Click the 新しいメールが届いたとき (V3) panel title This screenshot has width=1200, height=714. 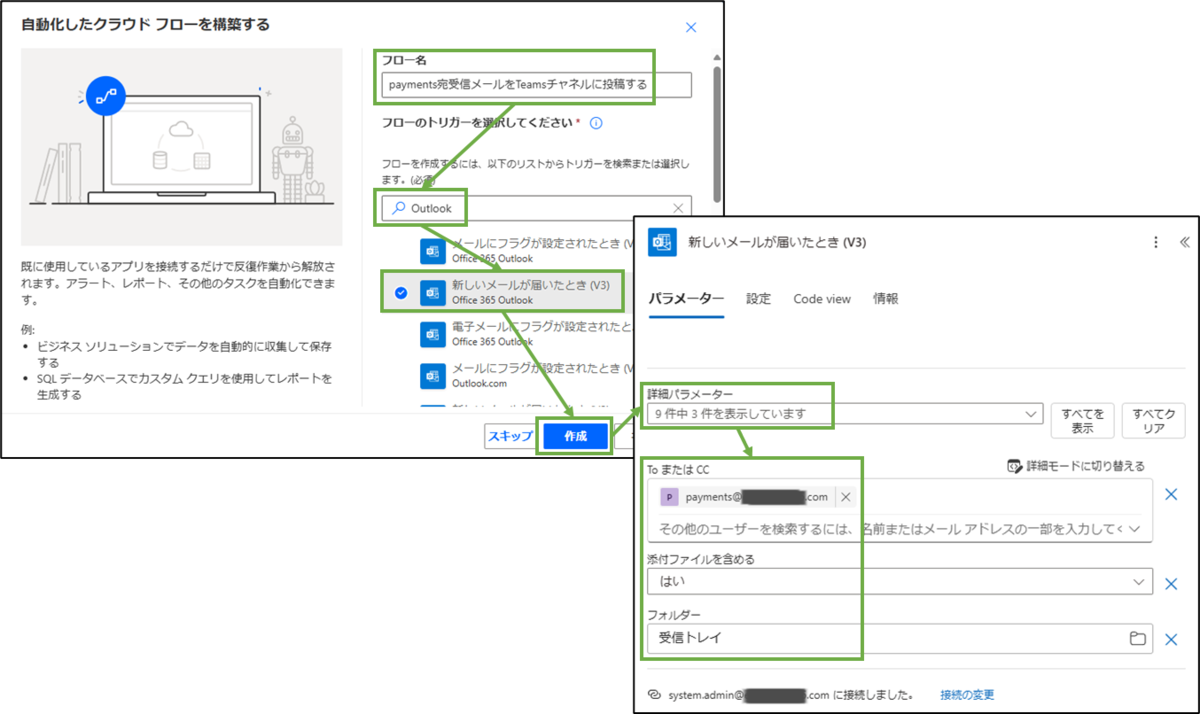pyautogui.click(x=777, y=242)
